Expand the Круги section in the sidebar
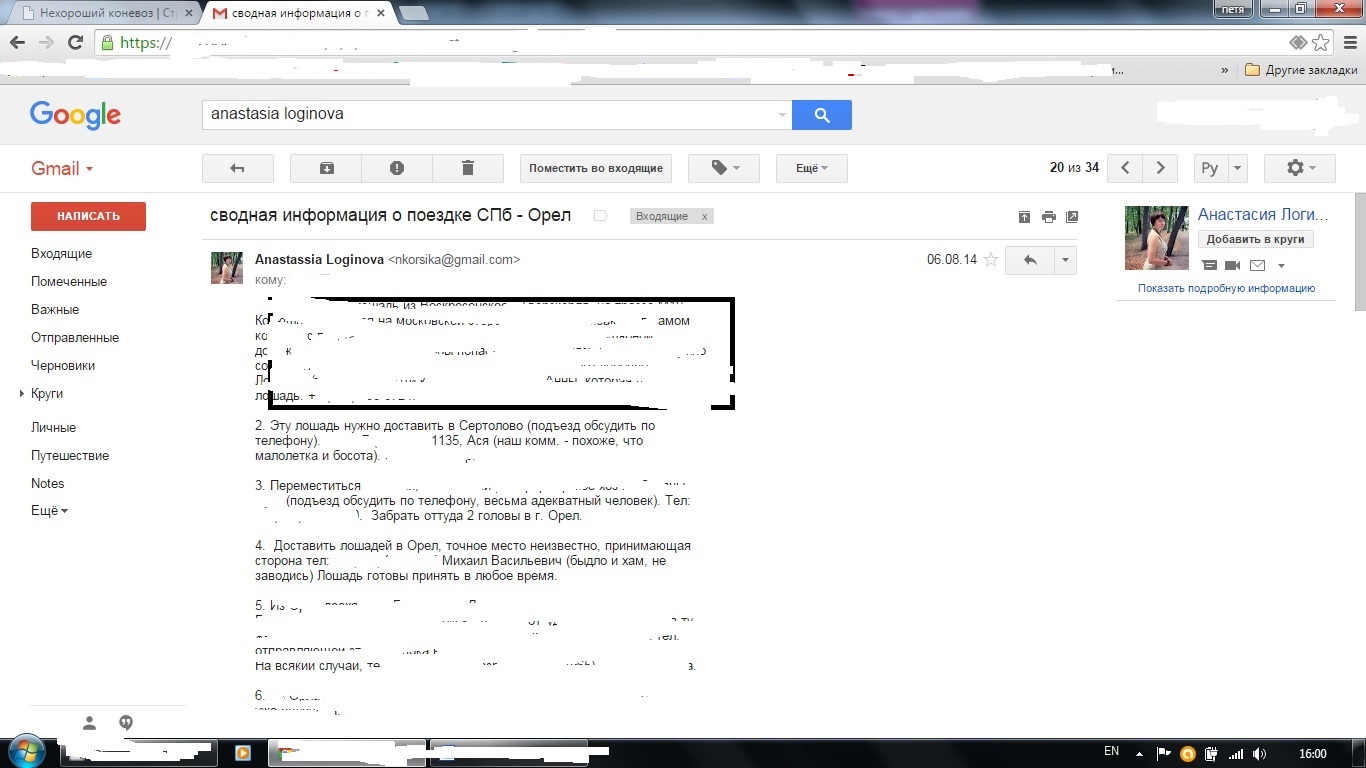The image size is (1366, 768). (22, 394)
